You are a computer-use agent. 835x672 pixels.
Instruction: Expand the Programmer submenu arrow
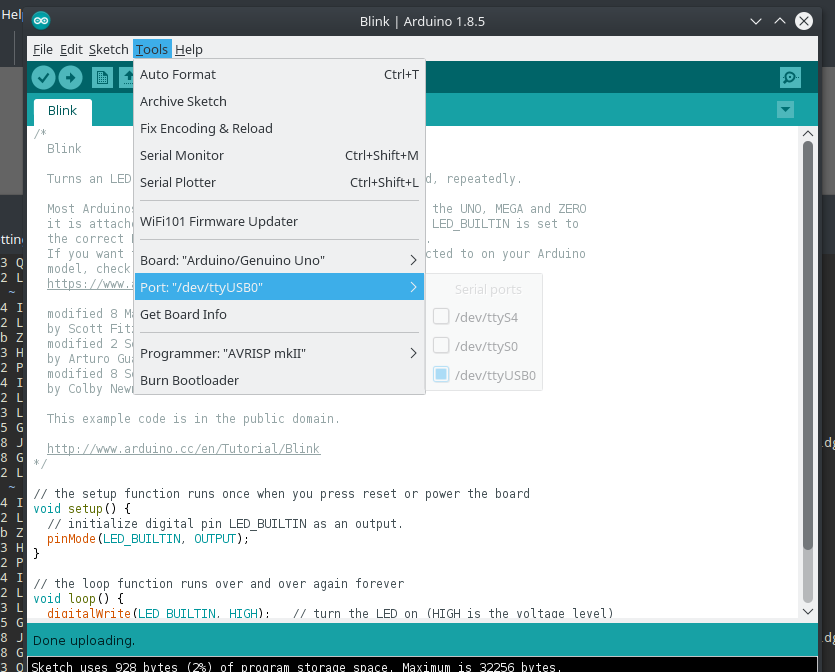point(413,353)
